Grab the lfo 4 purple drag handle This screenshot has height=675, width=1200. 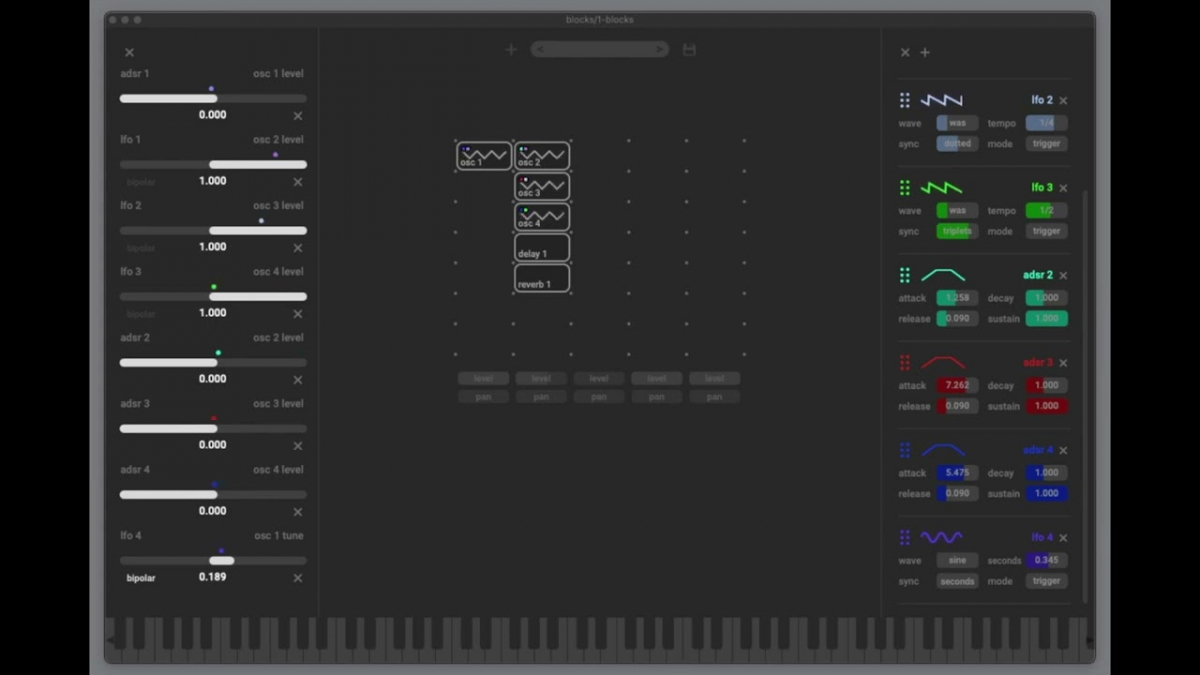click(905, 537)
